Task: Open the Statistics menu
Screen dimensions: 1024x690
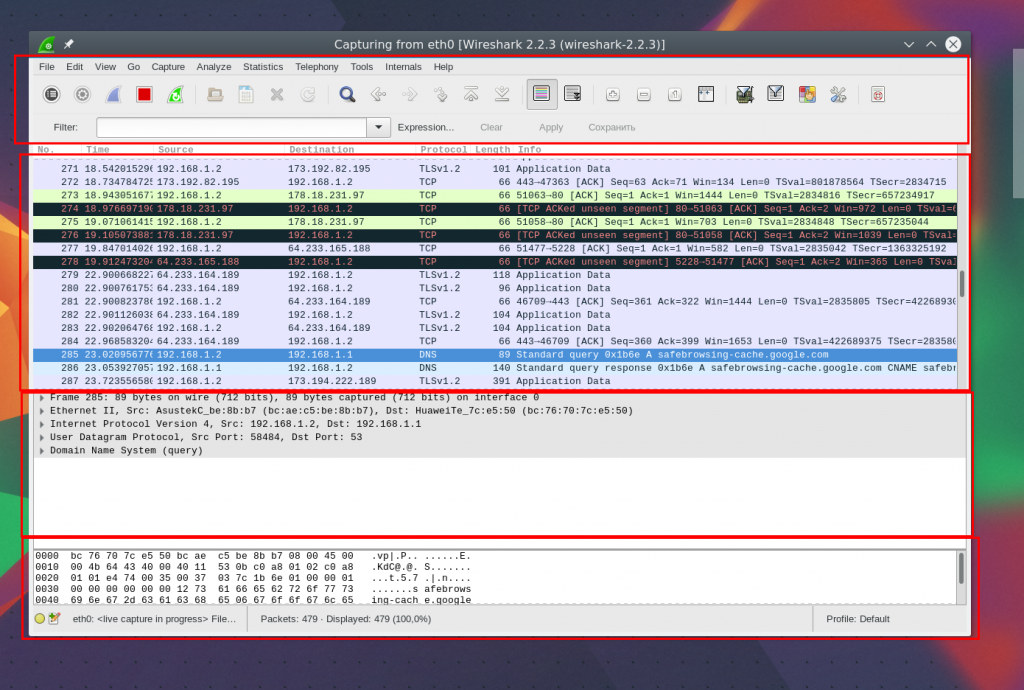Action: pos(263,67)
